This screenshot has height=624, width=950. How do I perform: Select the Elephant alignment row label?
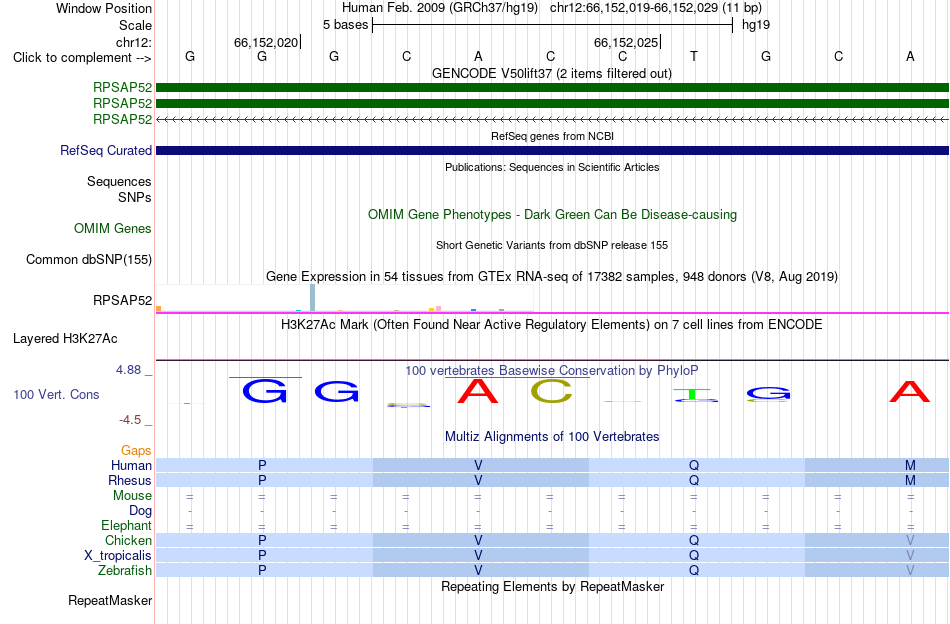[x=127, y=526]
